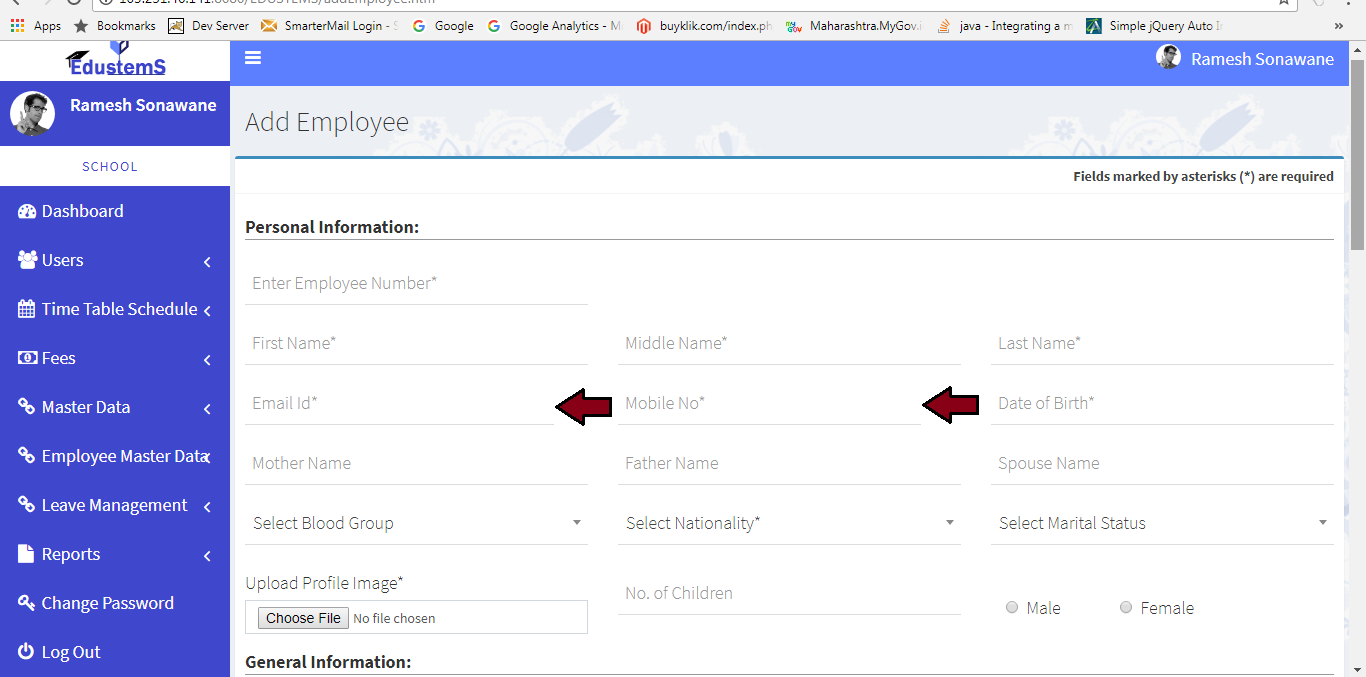Click the Users group icon

coord(27,260)
